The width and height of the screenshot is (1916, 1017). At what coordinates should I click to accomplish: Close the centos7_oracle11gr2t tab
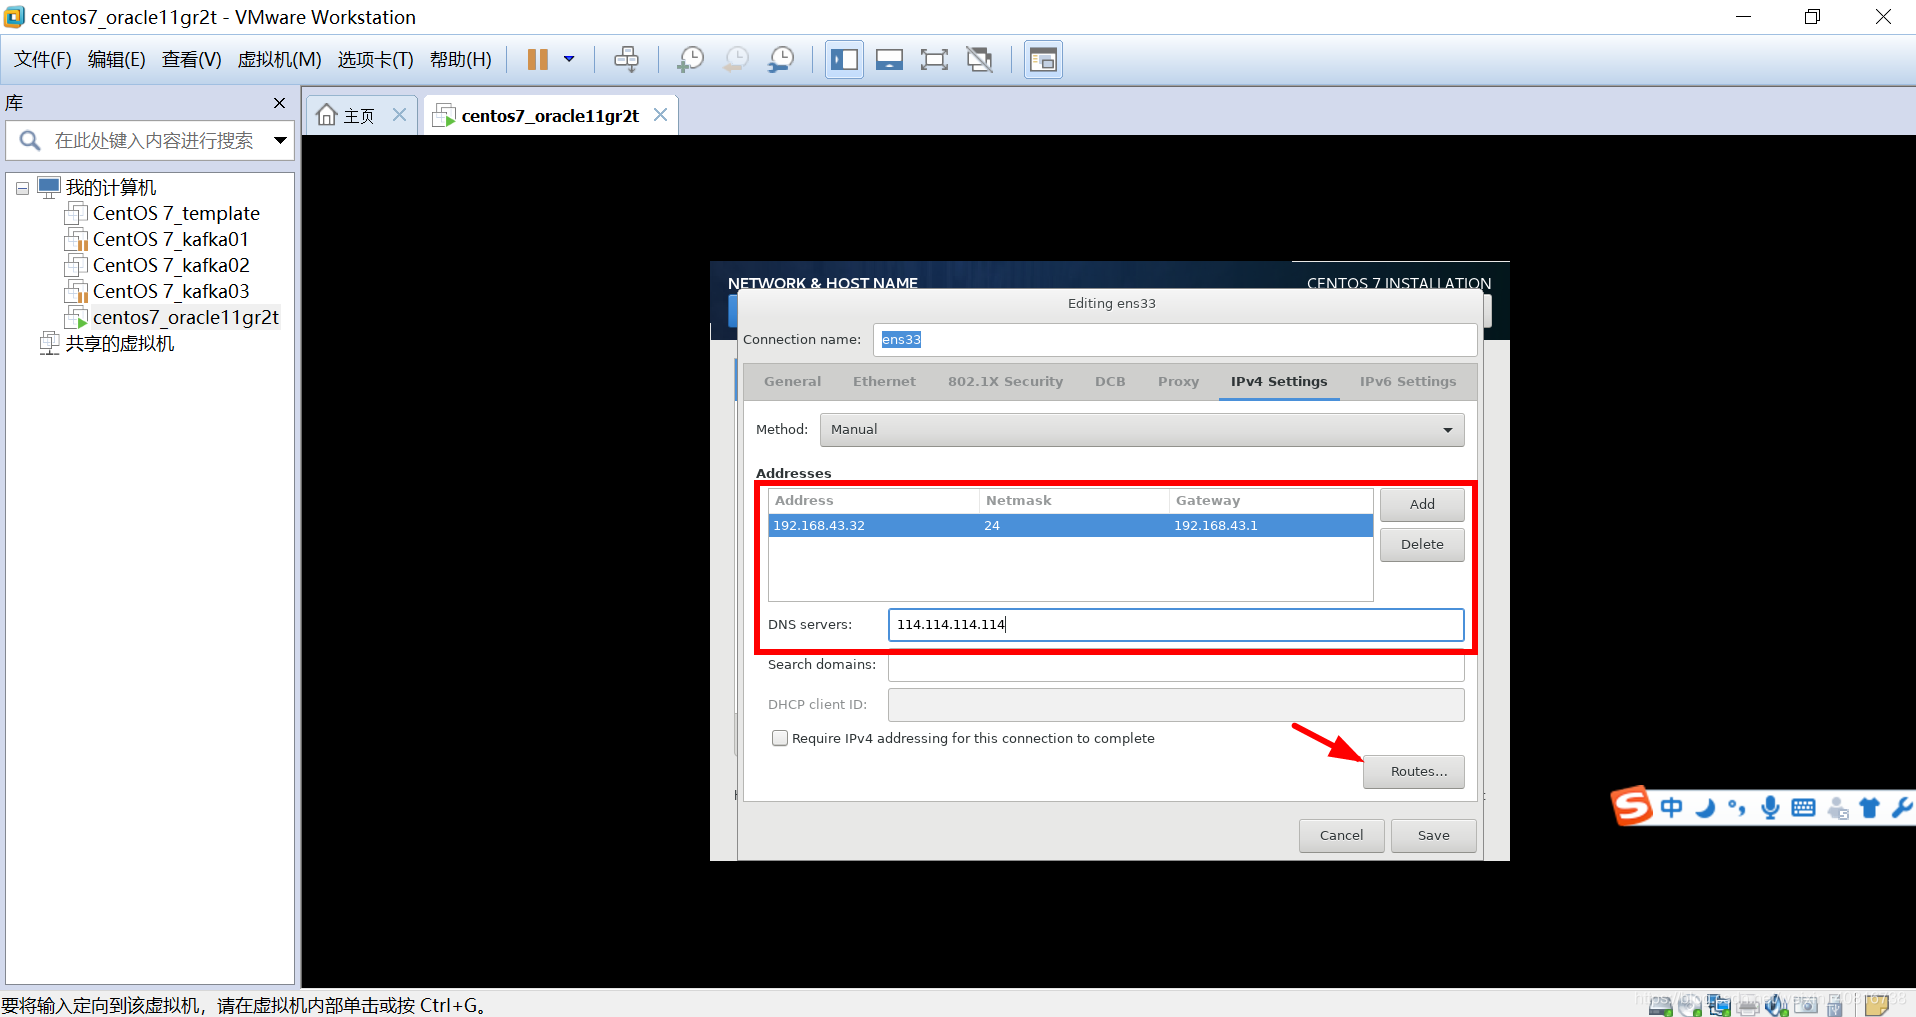tap(660, 115)
